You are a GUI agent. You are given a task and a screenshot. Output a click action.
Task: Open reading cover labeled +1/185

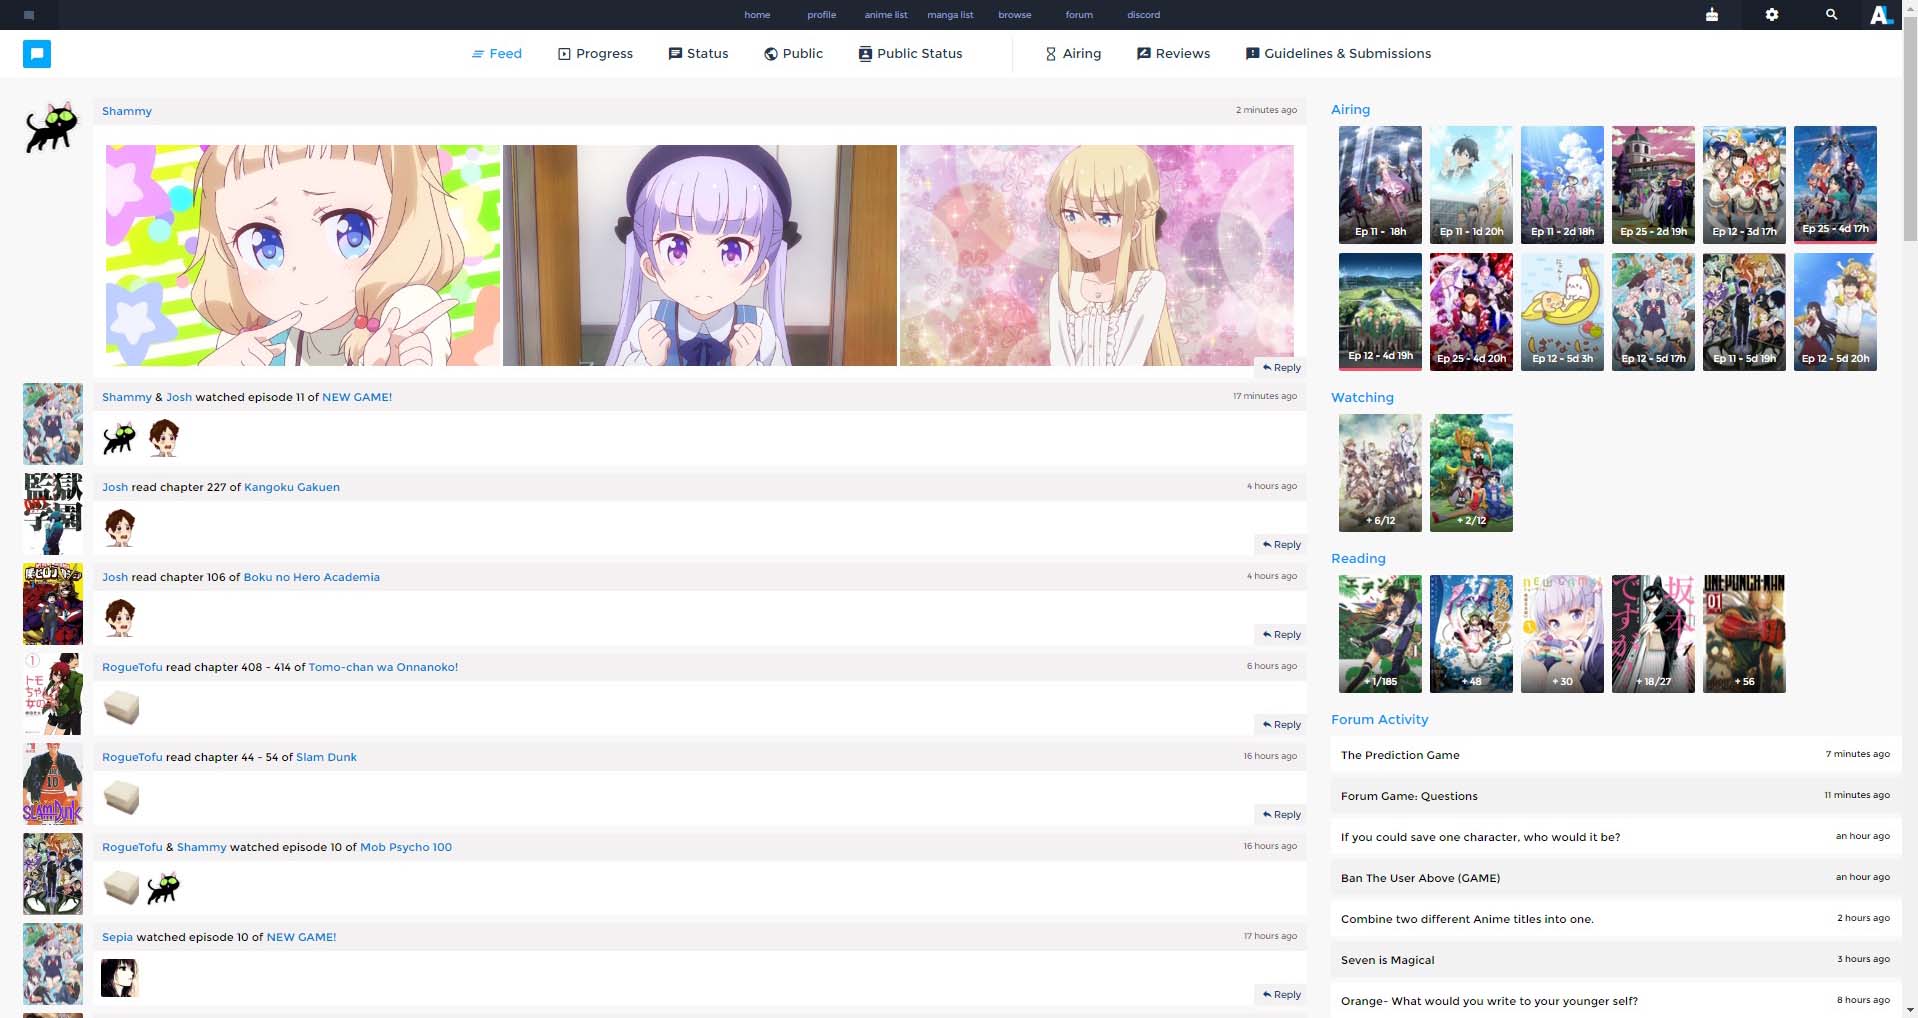tap(1380, 634)
